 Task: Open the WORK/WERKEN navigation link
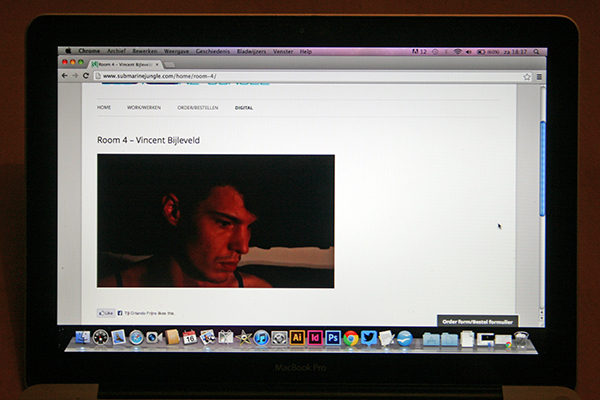coord(144,107)
